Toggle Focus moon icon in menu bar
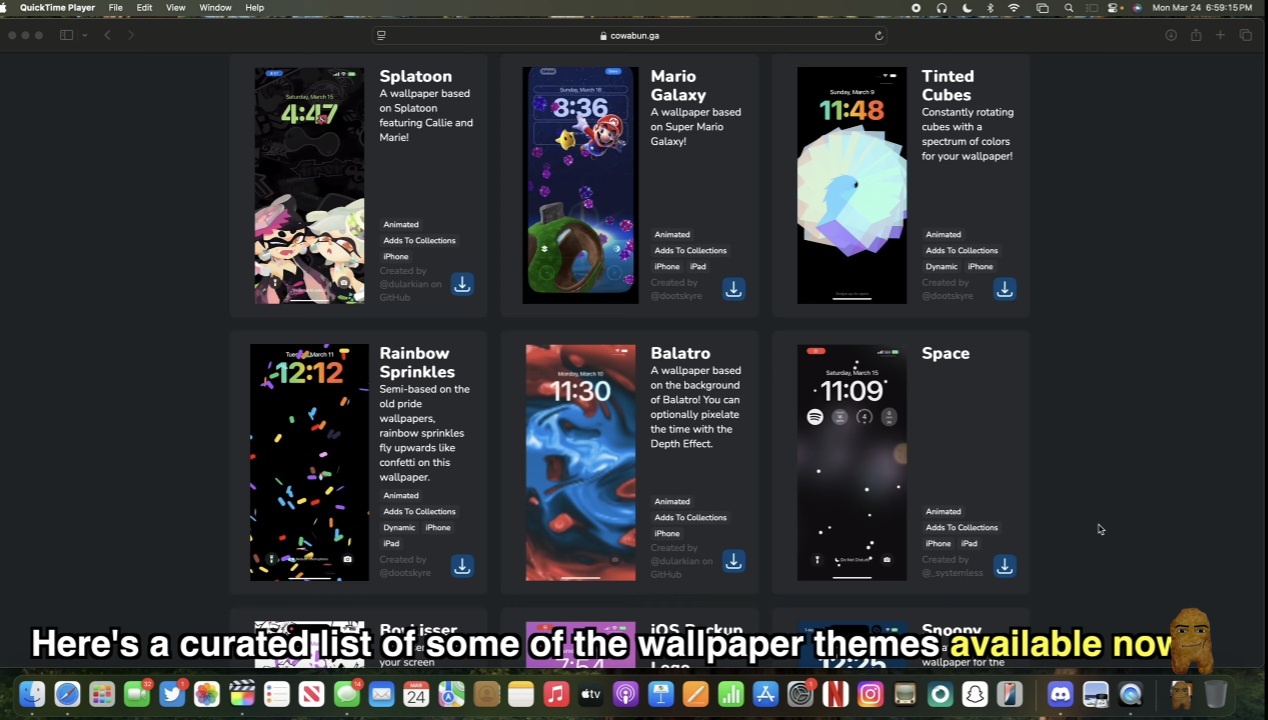The height and width of the screenshot is (720, 1268). click(x=967, y=7)
